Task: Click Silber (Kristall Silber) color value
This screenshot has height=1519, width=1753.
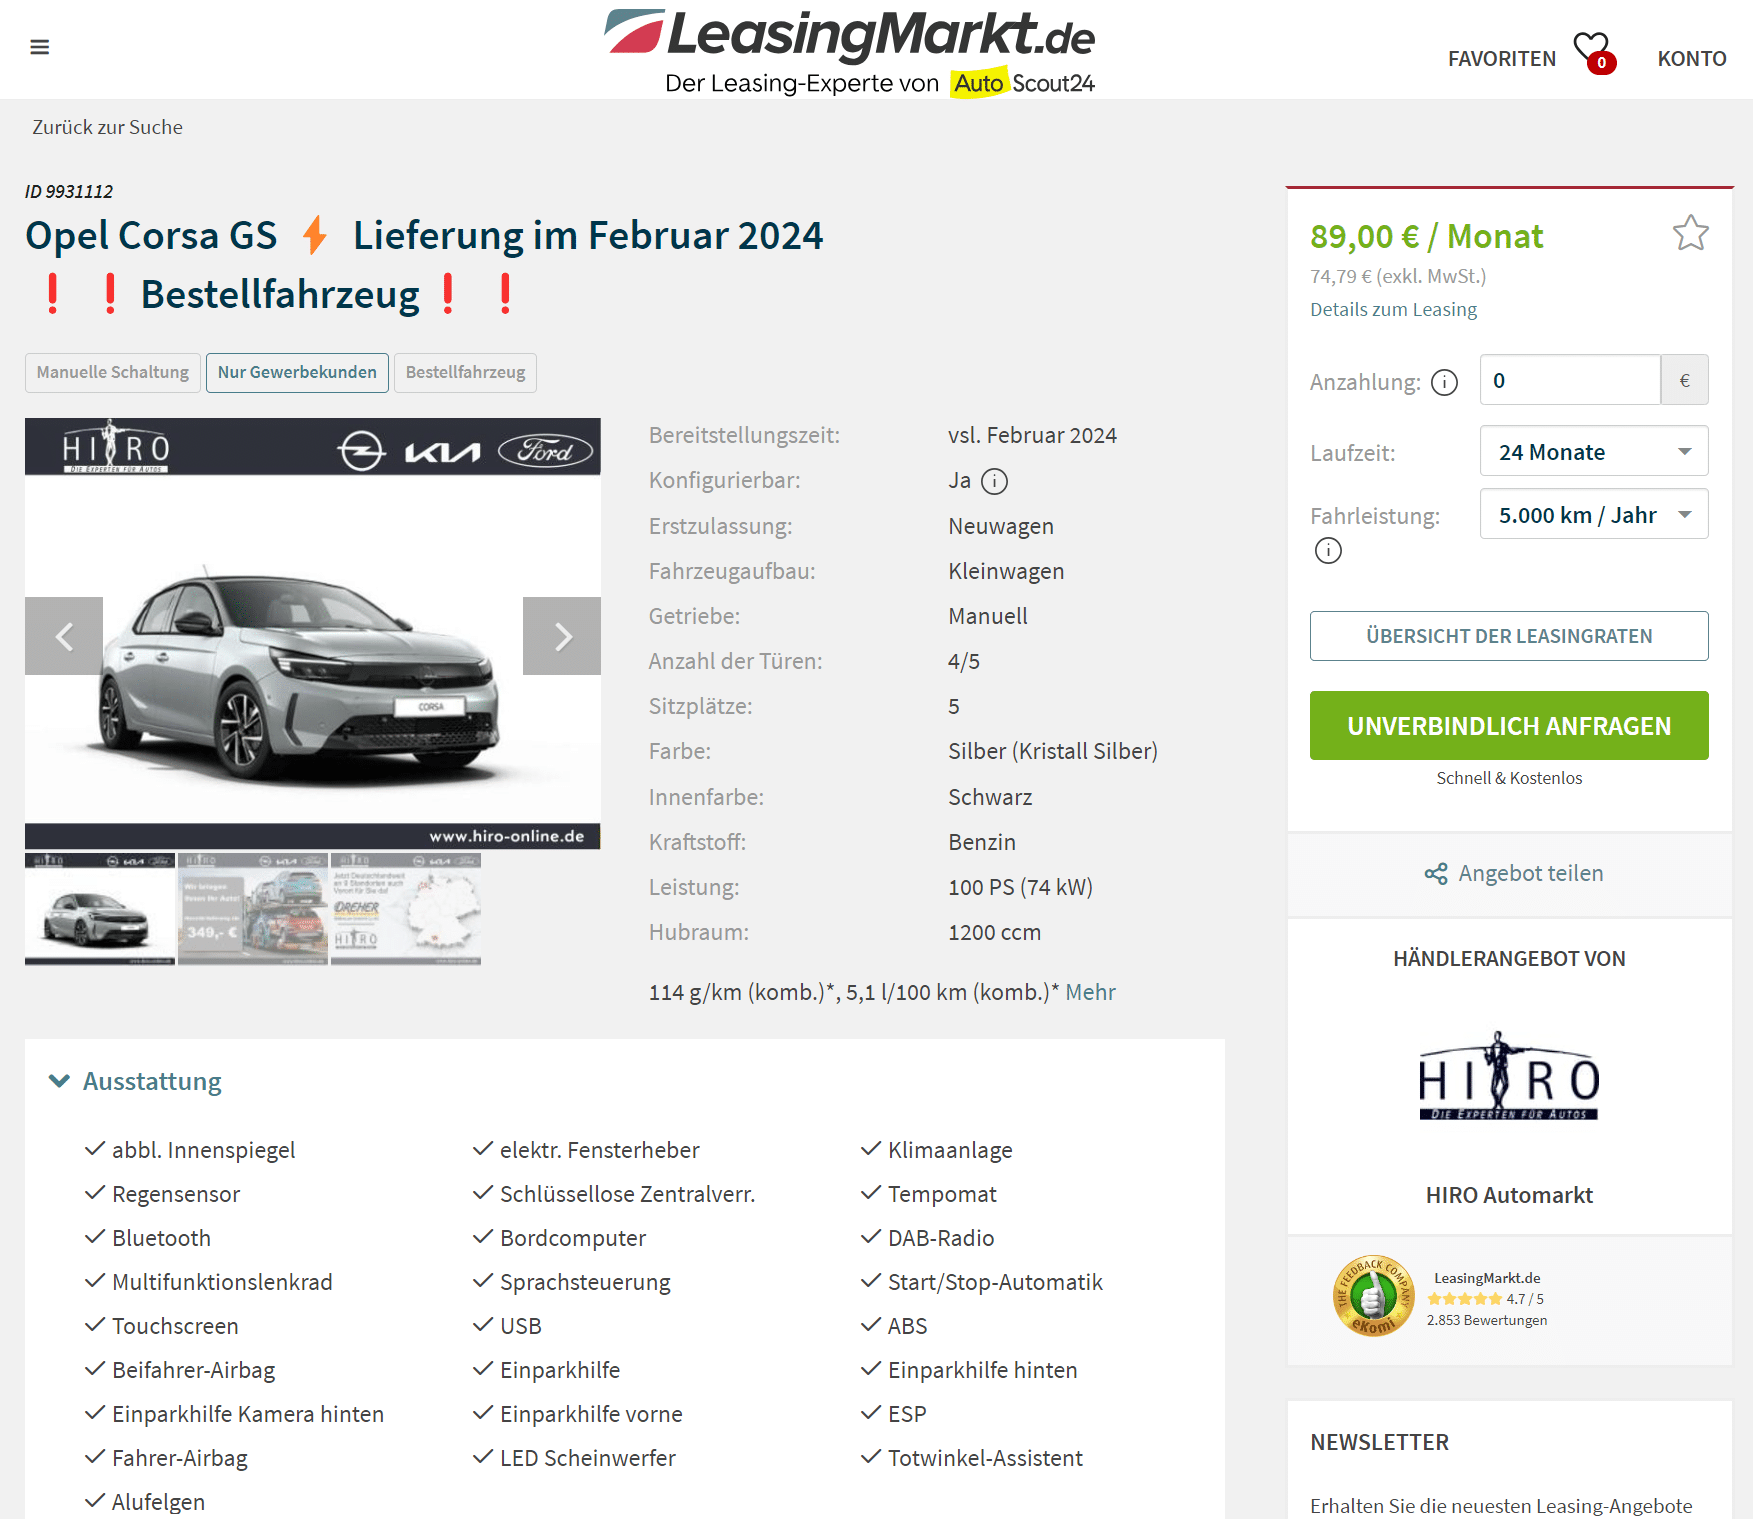Action: [1053, 752]
